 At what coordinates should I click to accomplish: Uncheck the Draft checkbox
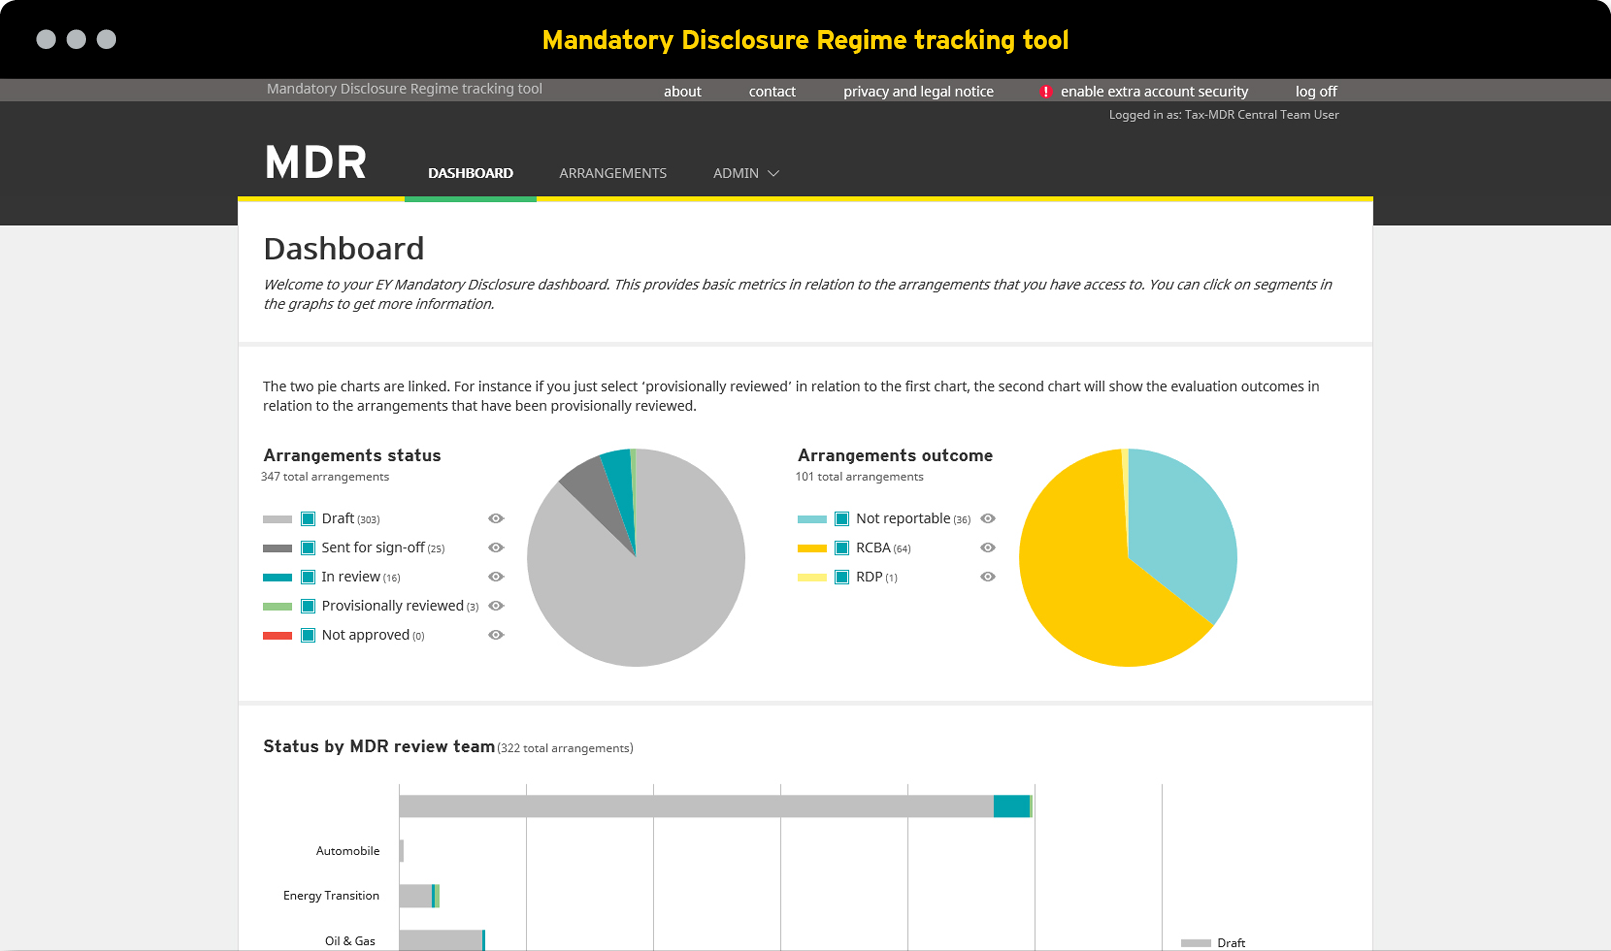point(308,518)
